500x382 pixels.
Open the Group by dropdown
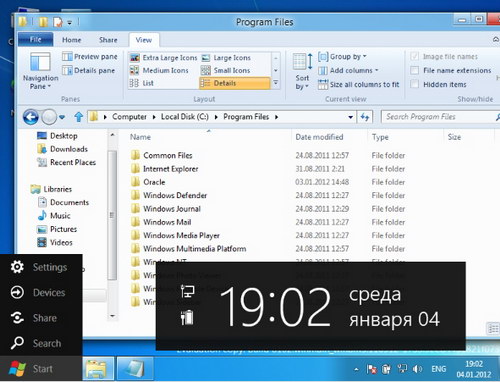(342, 57)
